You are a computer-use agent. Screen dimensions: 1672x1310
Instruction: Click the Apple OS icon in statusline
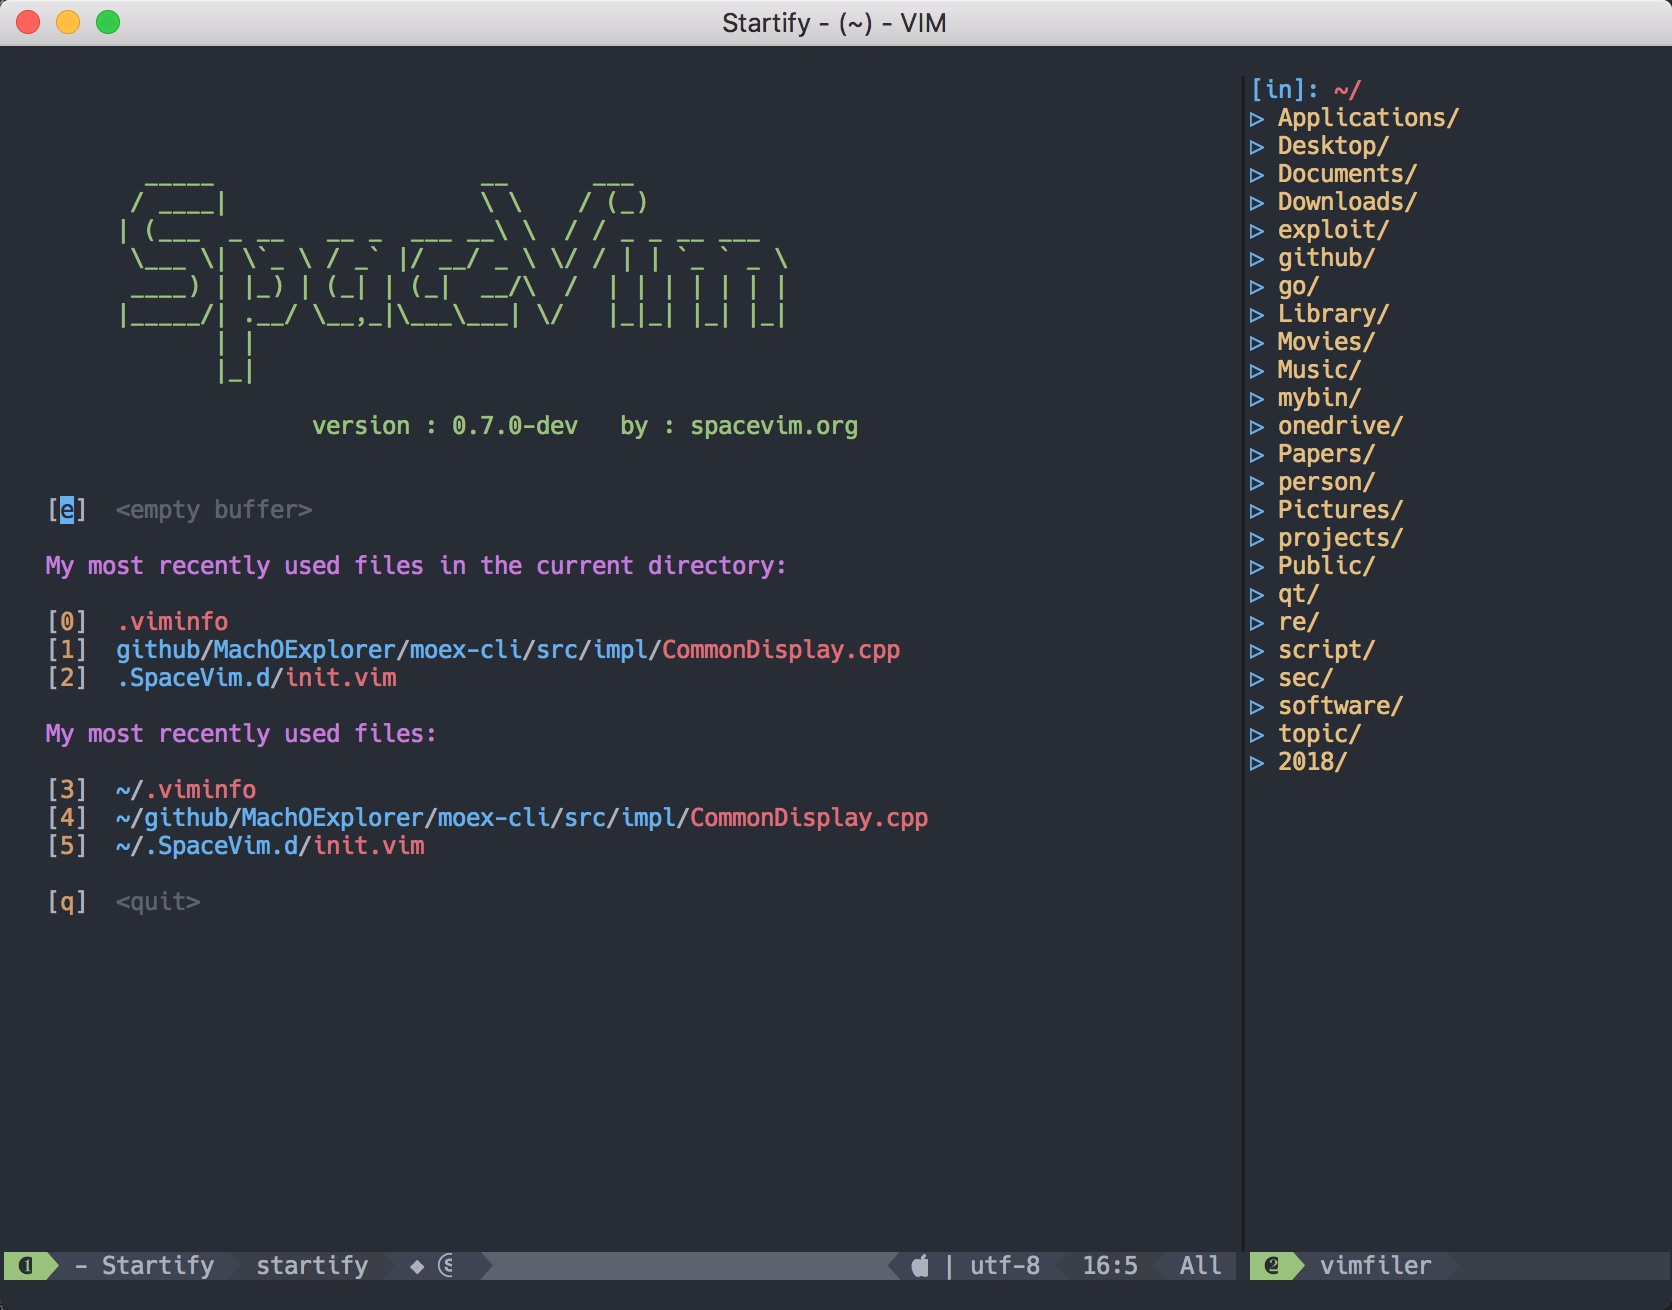click(x=920, y=1266)
